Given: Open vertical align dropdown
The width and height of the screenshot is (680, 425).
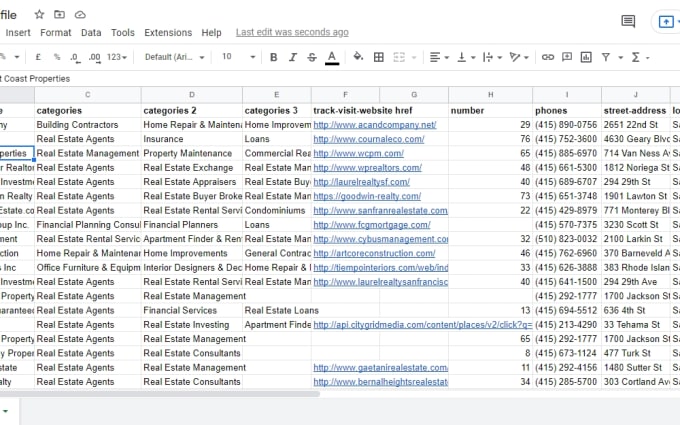Looking at the screenshot, I should click(466, 57).
